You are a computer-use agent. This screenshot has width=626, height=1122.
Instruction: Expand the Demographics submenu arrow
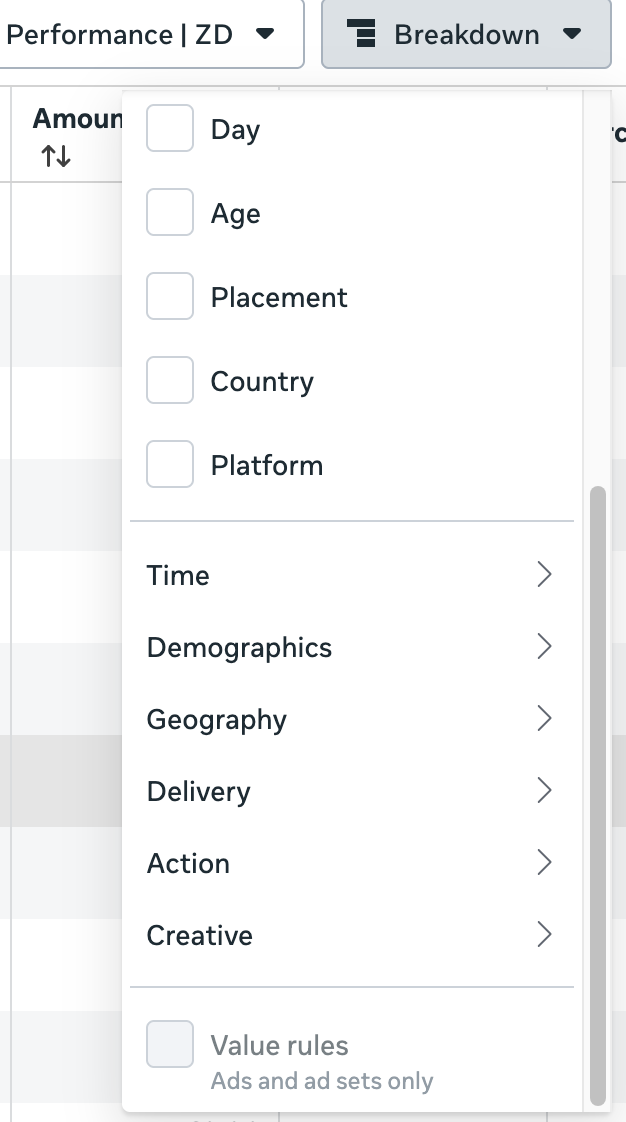click(544, 647)
